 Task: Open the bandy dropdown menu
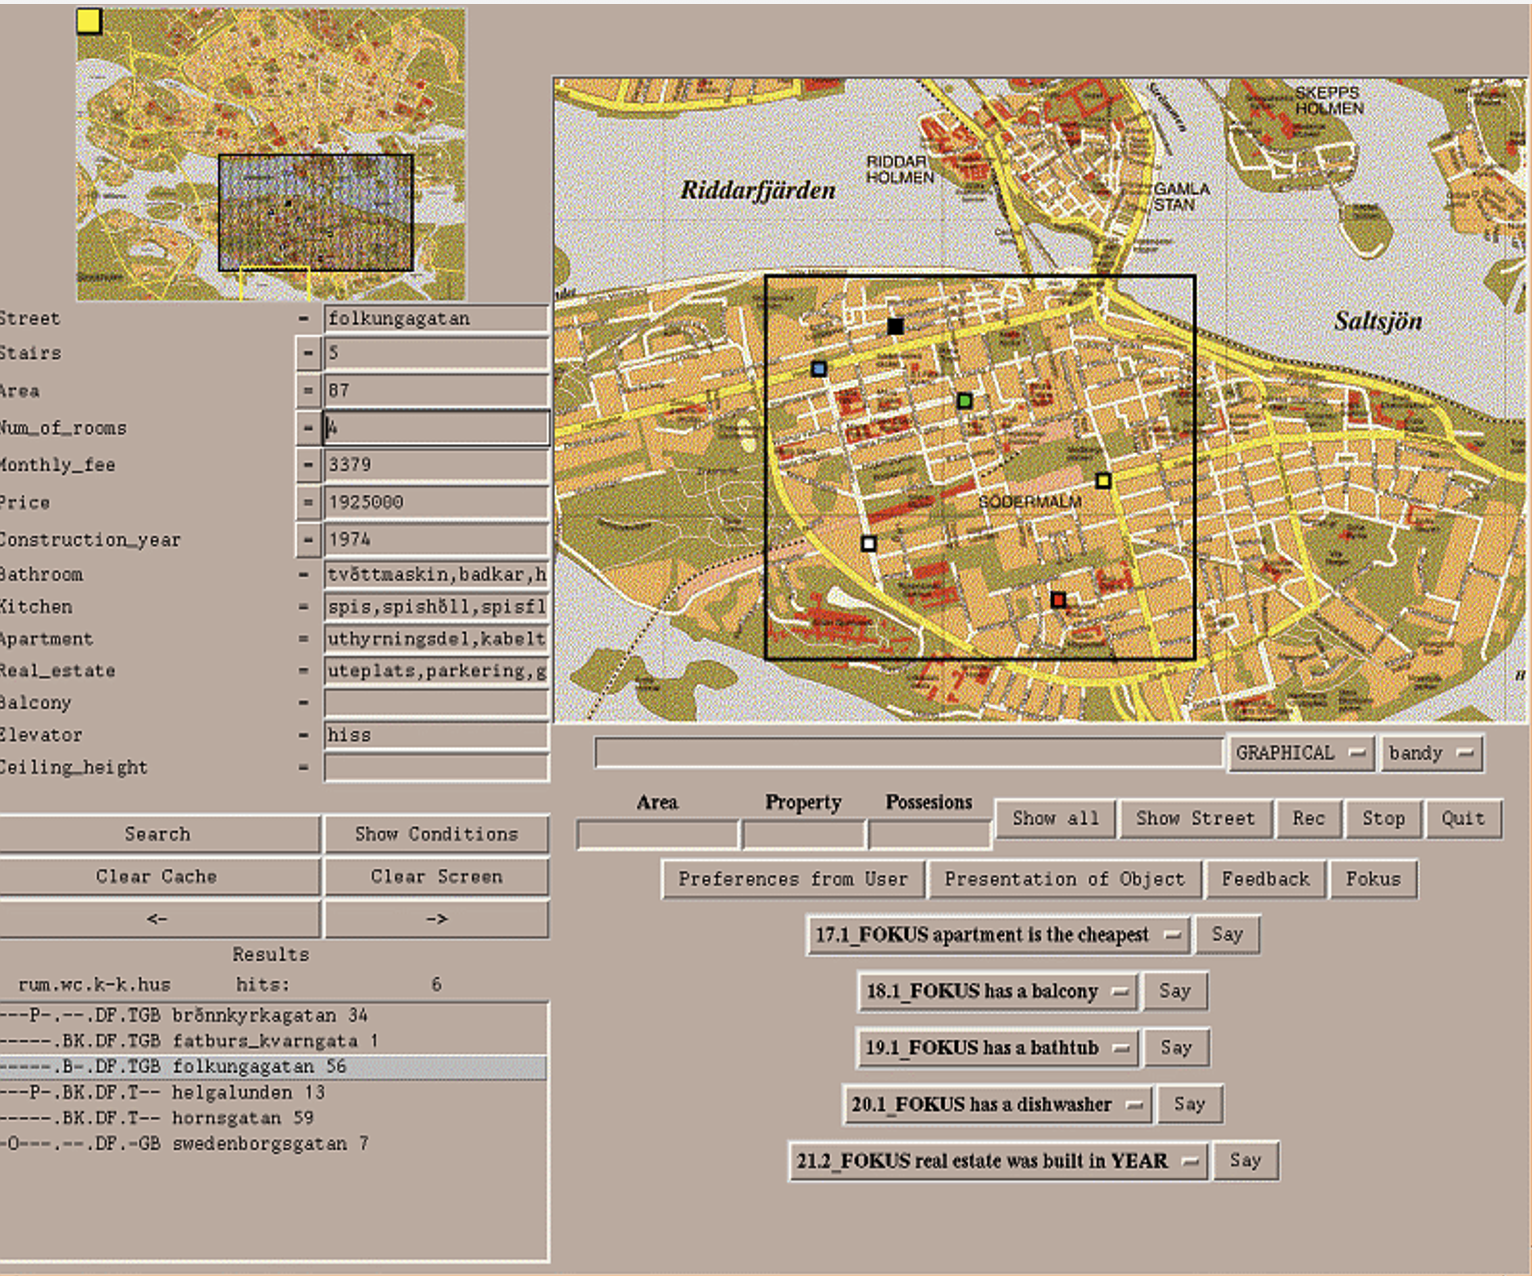coord(1432,752)
